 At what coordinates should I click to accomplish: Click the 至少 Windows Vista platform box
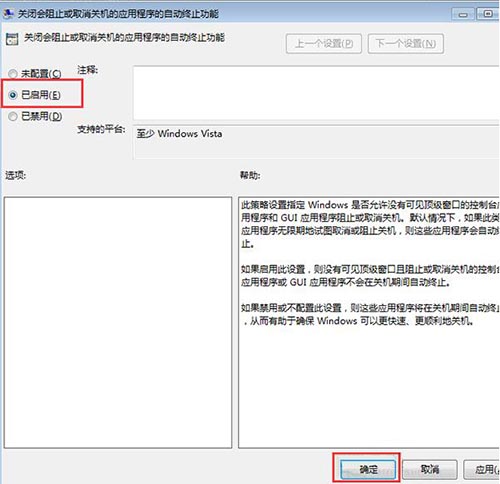point(316,142)
